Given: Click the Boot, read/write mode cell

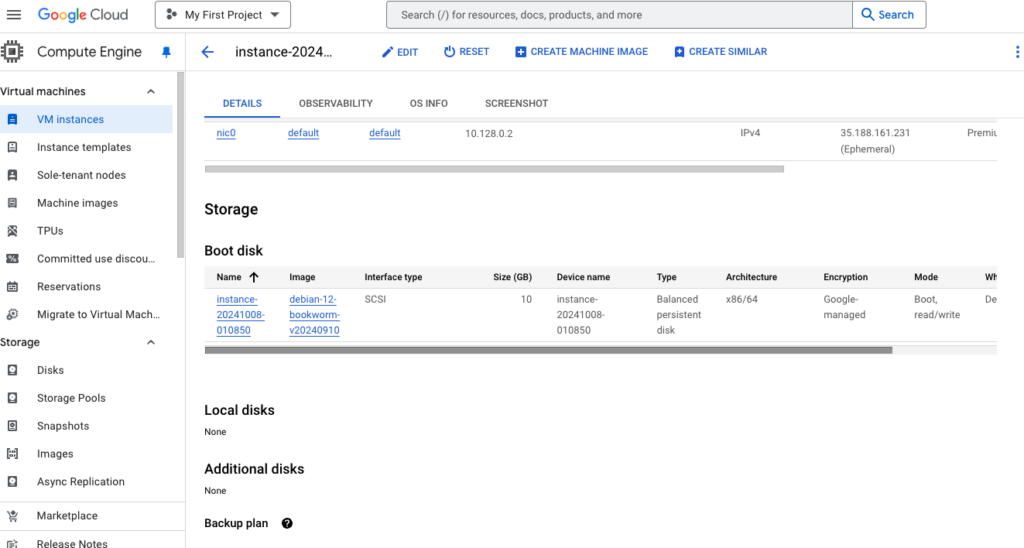Looking at the screenshot, I should click(937, 307).
